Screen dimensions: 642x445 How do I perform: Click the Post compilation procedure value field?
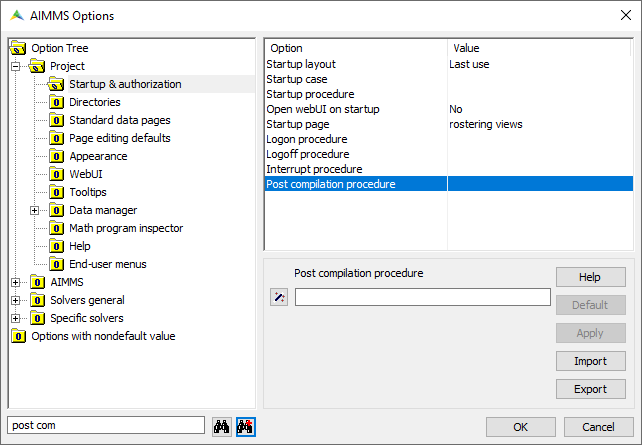(423, 297)
